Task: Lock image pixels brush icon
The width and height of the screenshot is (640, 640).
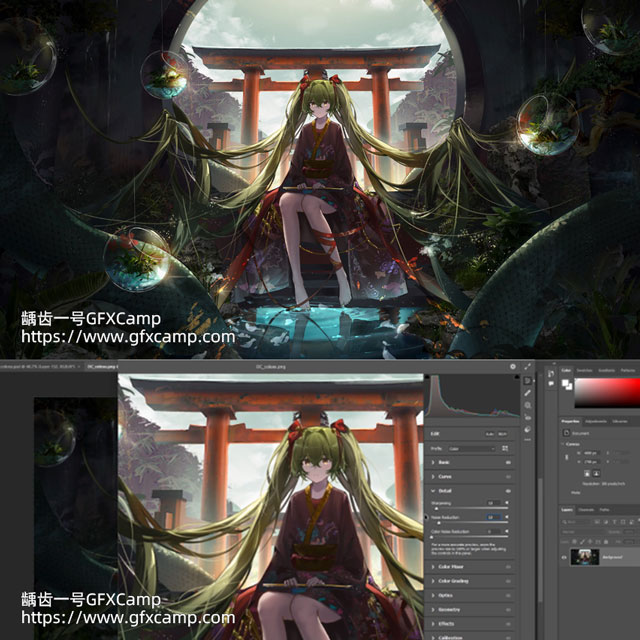Action: tap(582, 542)
